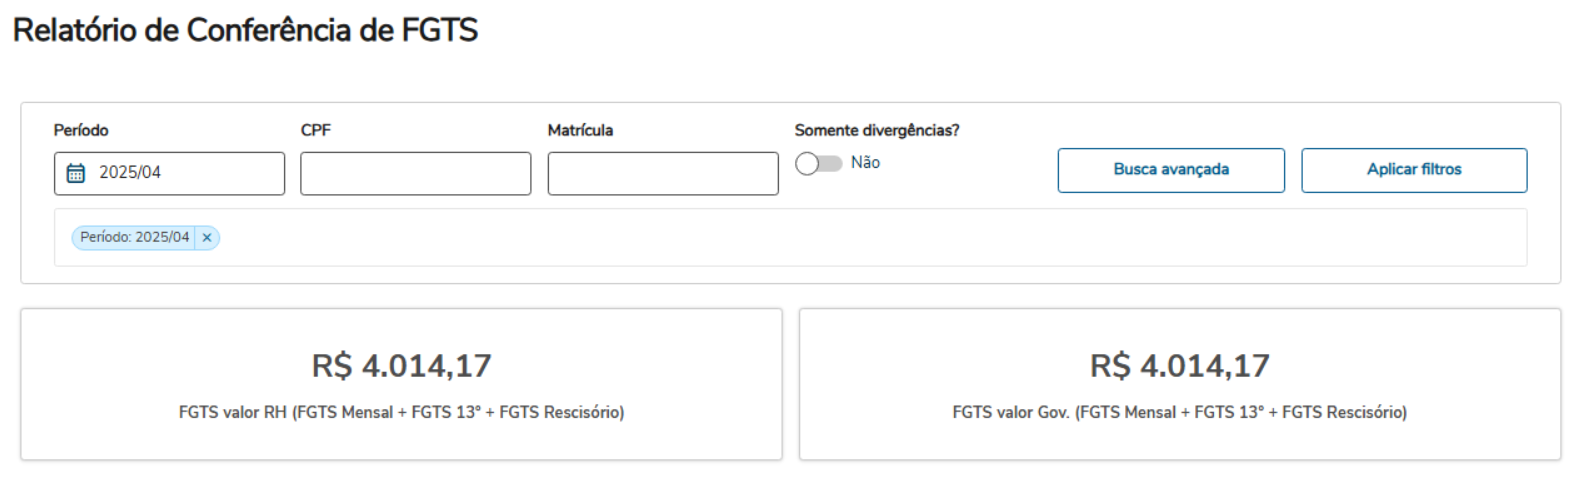Click the R$ amount in FGTS valor RH card
Image resolution: width=1572 pixels, height=487 pixels.
[x=401, y=366]
